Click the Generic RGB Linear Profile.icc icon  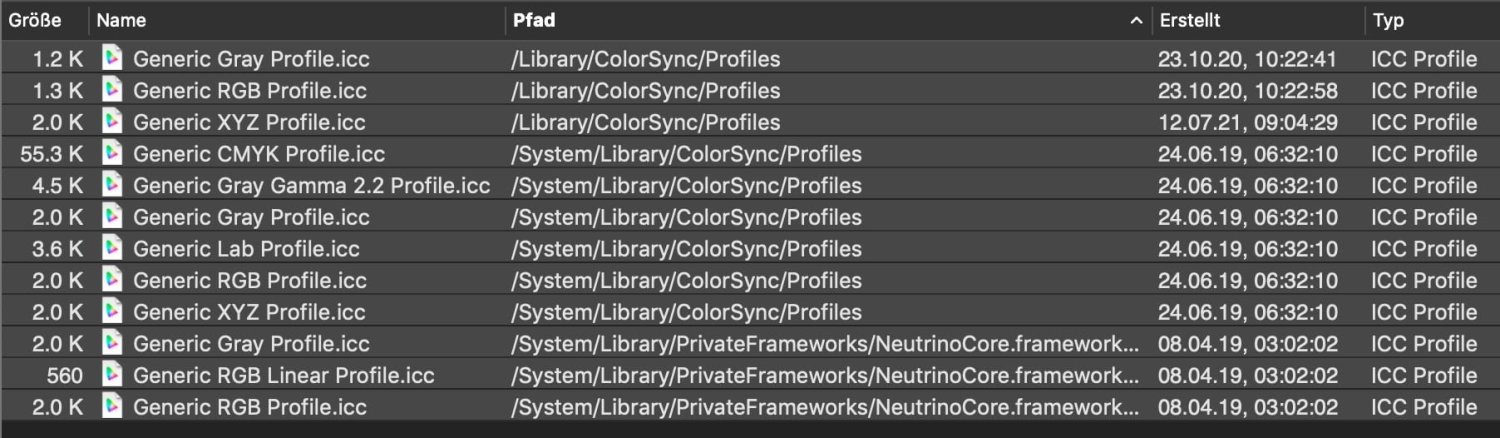[x=112, y=376]
